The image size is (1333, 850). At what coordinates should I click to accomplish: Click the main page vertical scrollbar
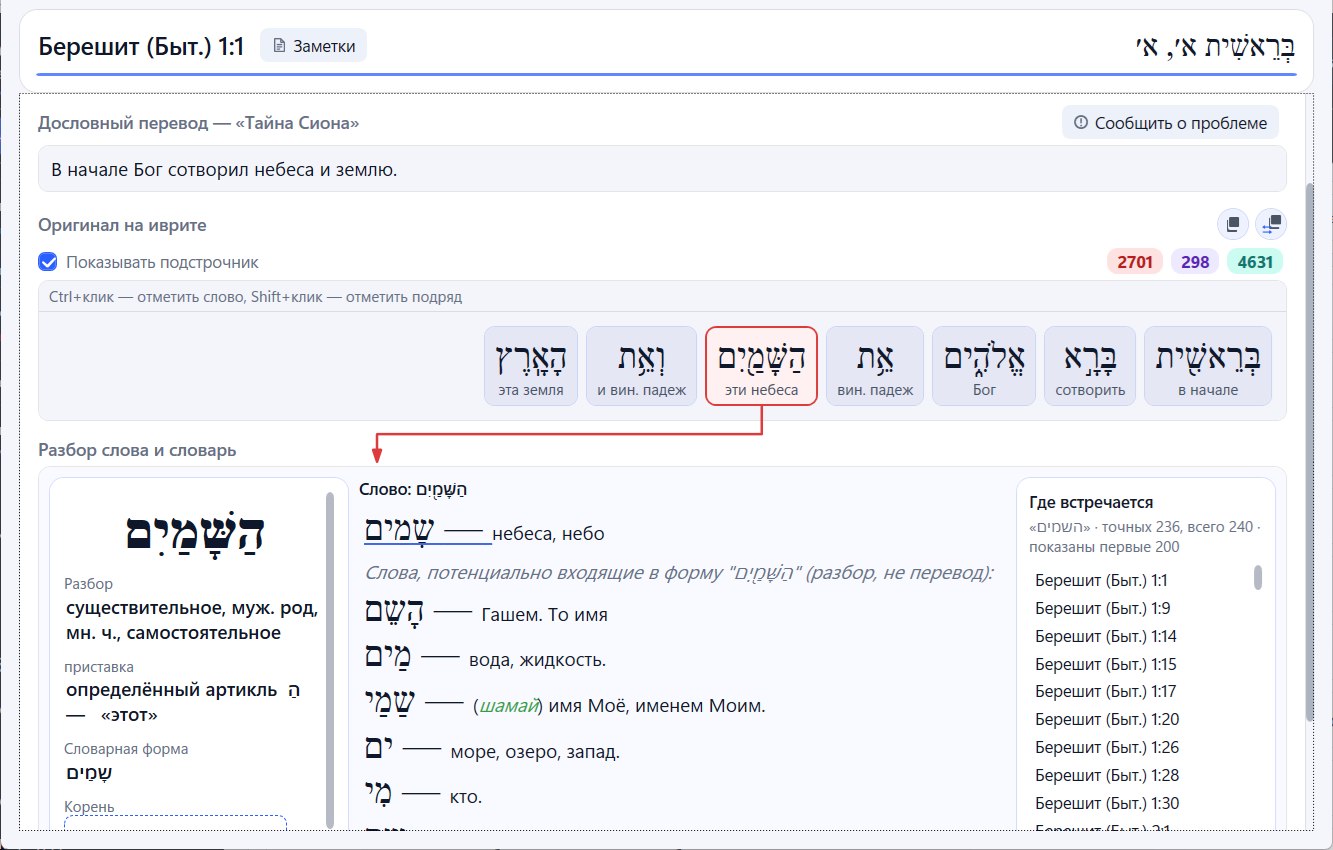[x=1311, y=452]
